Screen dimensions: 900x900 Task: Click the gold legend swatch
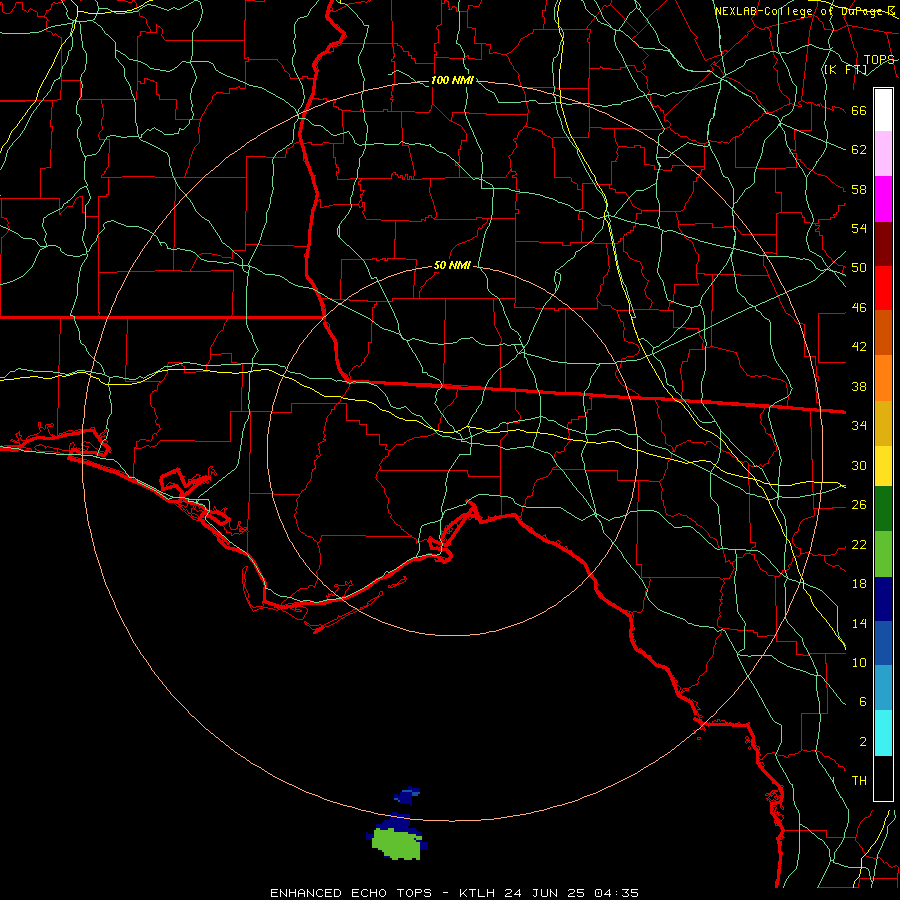(883, 423)
